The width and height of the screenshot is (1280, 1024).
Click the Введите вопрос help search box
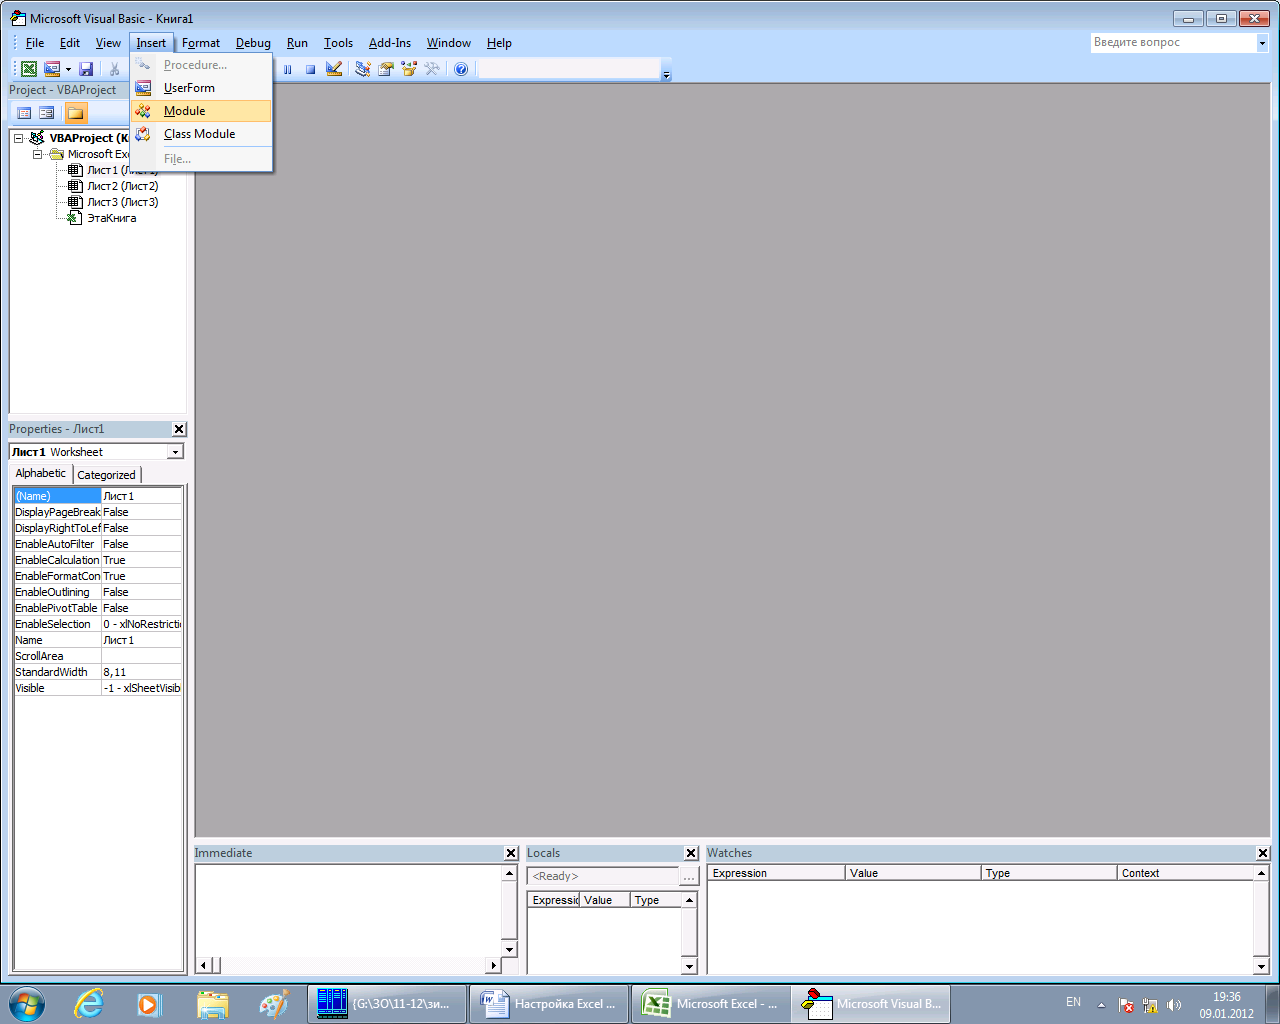1174,43
